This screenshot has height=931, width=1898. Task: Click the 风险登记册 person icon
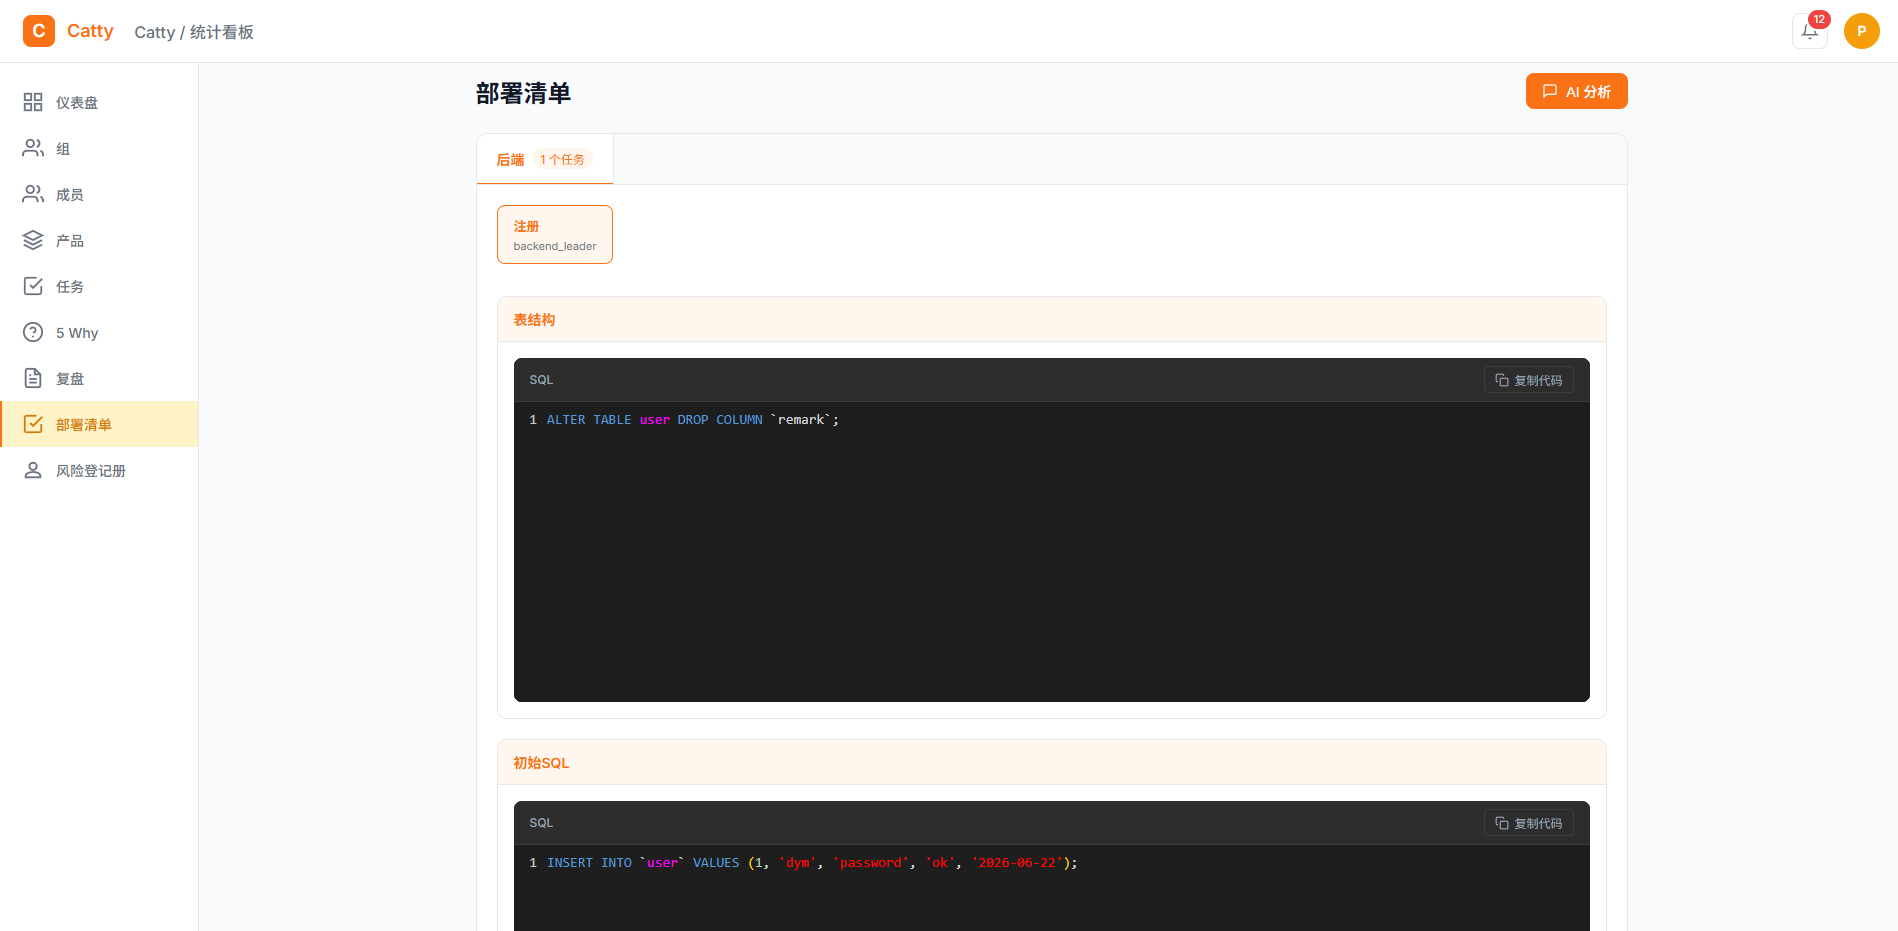pyautogui.click(x=33, y=470)
